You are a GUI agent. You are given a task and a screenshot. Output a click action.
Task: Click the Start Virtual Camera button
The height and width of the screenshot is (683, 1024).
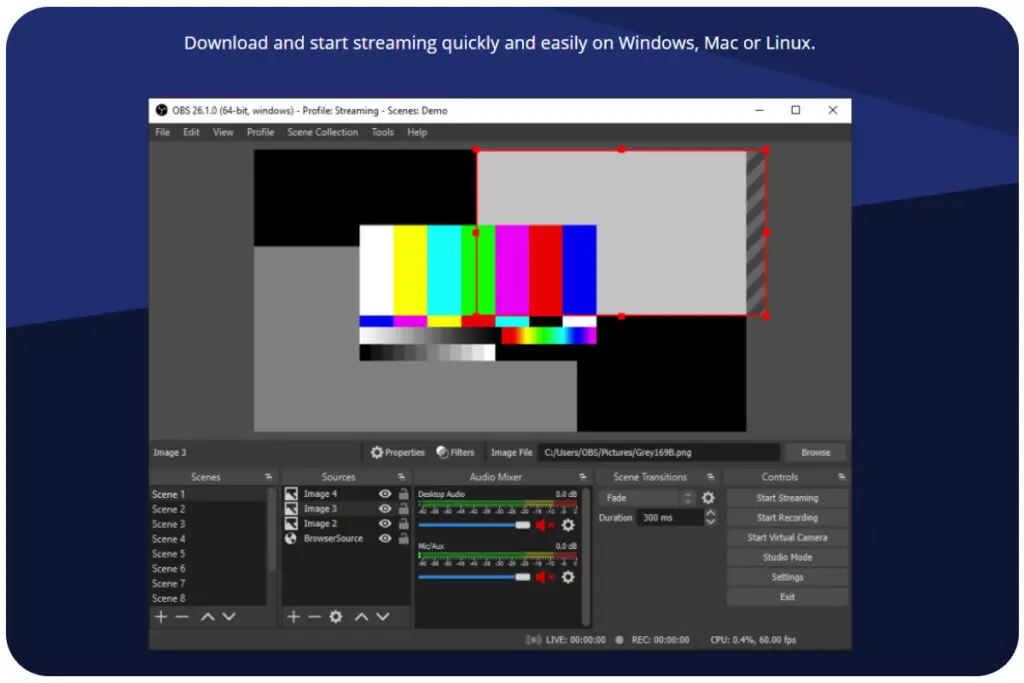coord(787,538)
